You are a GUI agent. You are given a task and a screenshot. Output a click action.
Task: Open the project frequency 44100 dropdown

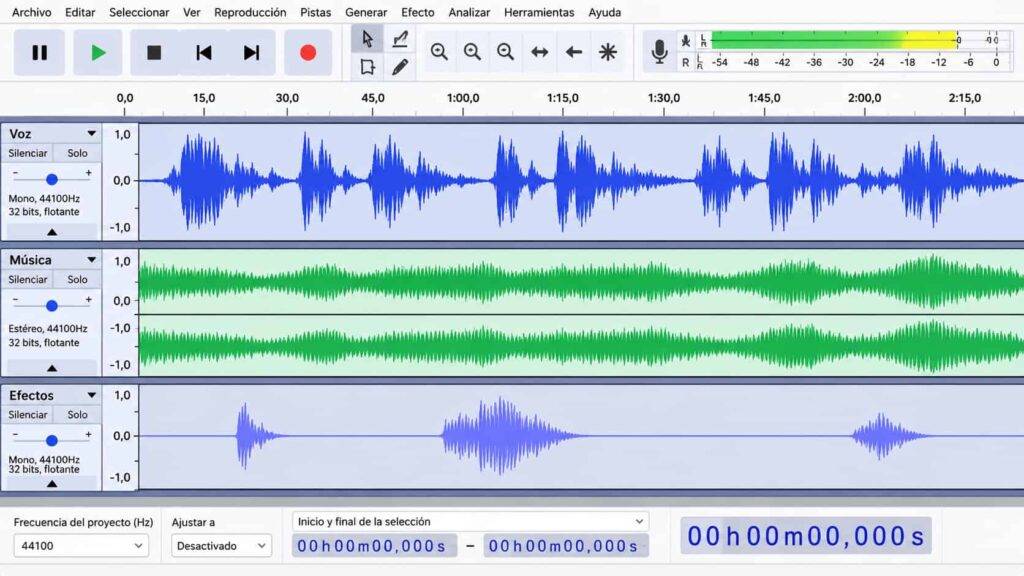tap(81, 545)
